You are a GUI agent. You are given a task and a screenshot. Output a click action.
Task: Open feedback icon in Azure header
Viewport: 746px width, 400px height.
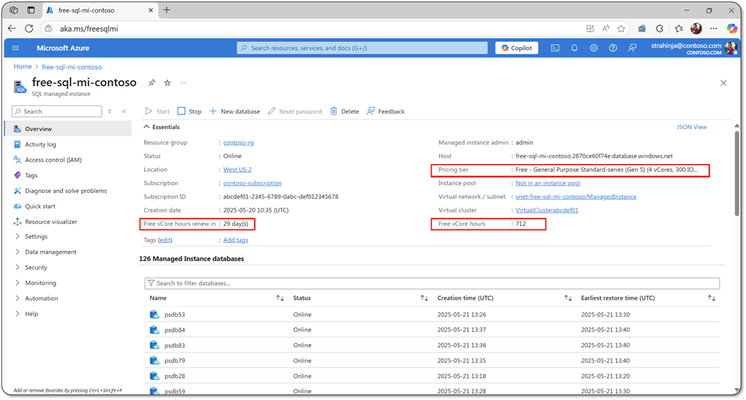point(632,48)
